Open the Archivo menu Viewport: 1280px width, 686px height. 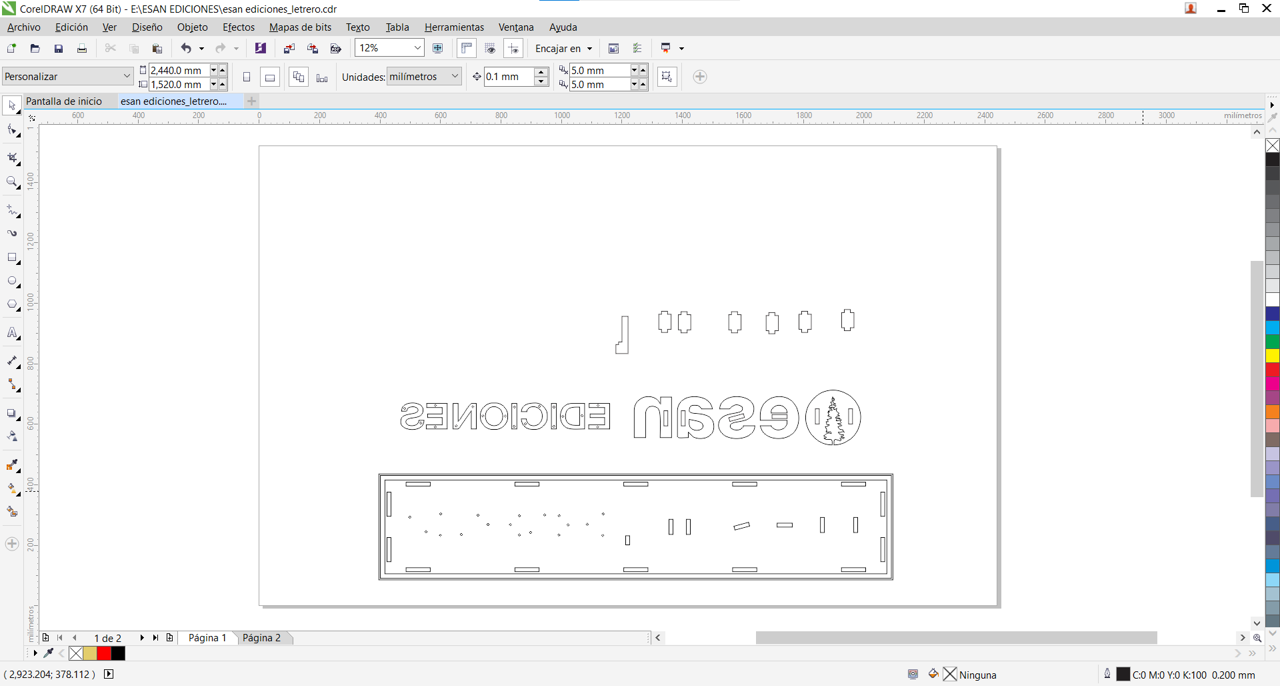click(x=23, y=27)
